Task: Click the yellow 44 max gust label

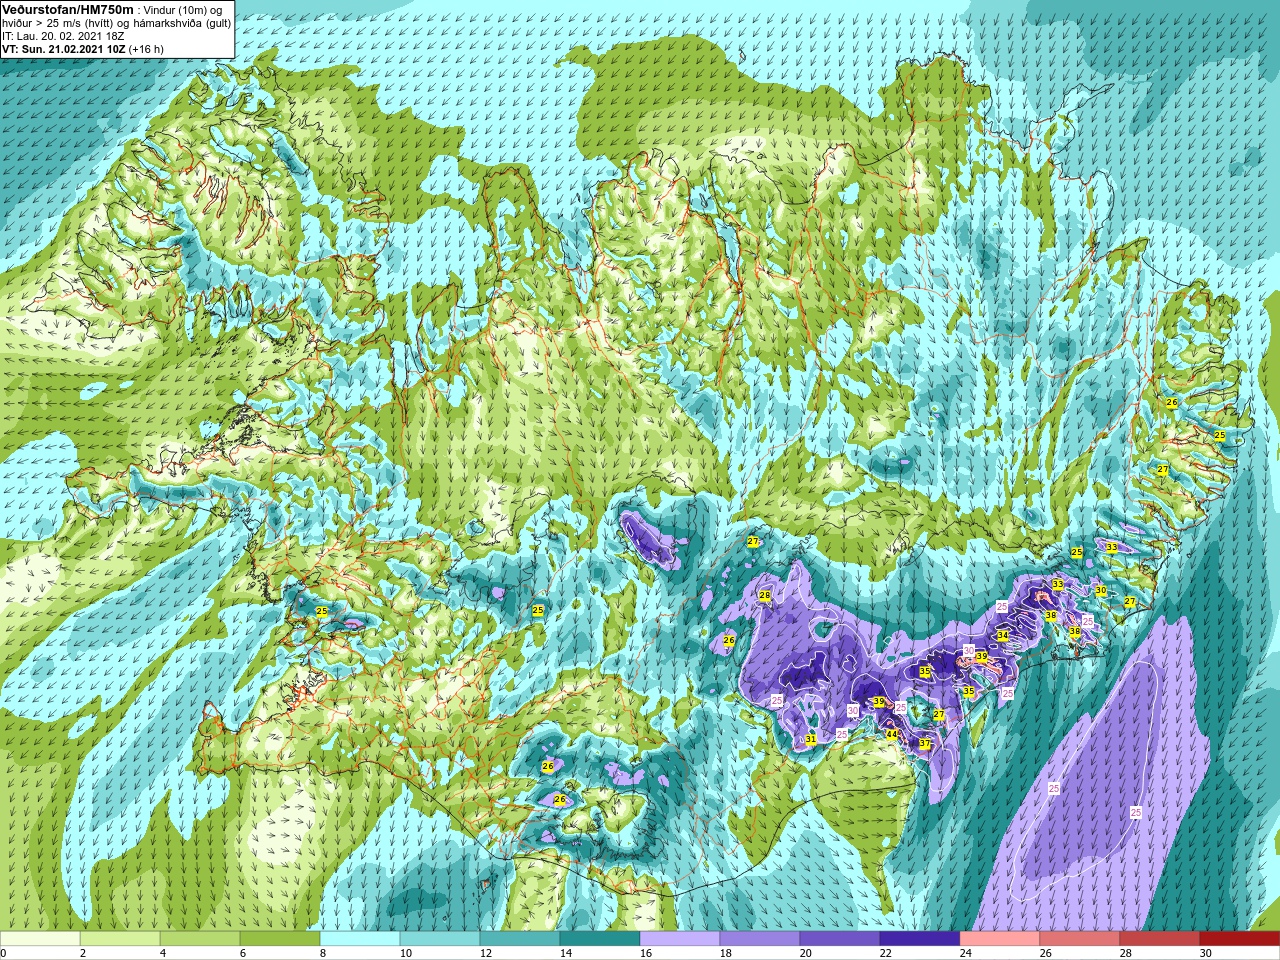Action: [891, 734]
